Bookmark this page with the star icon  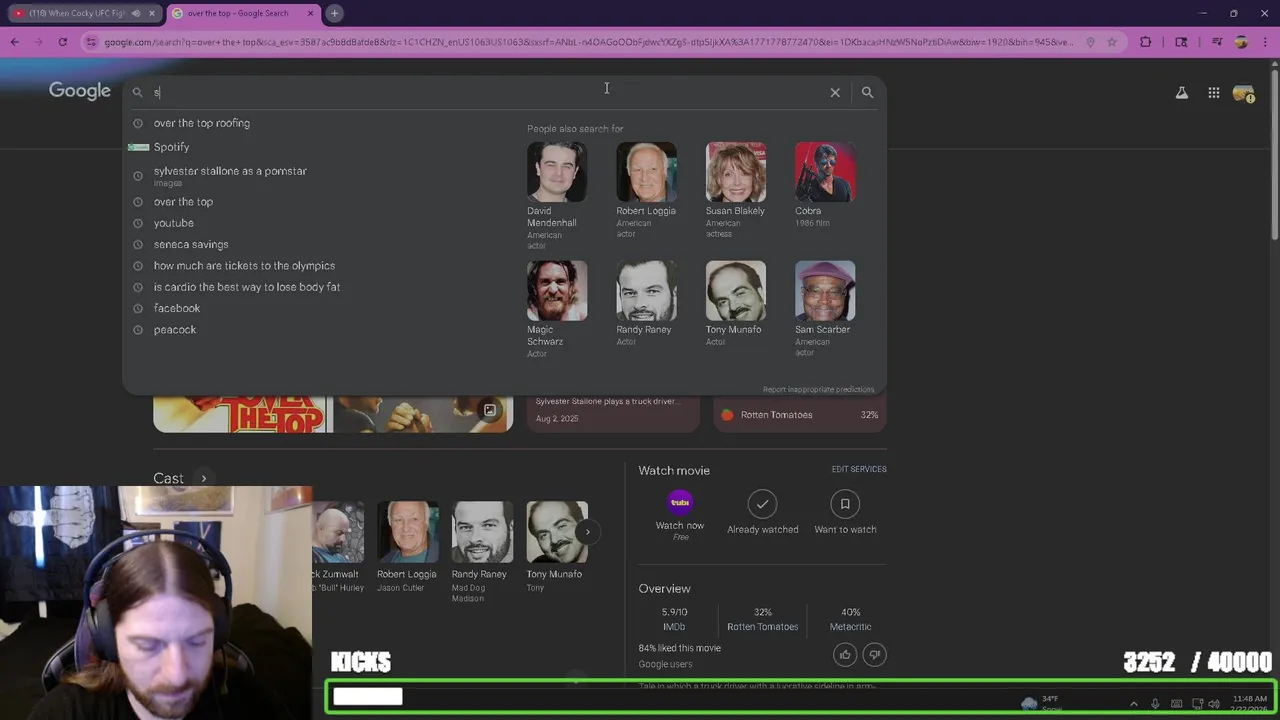(1111, 42)
